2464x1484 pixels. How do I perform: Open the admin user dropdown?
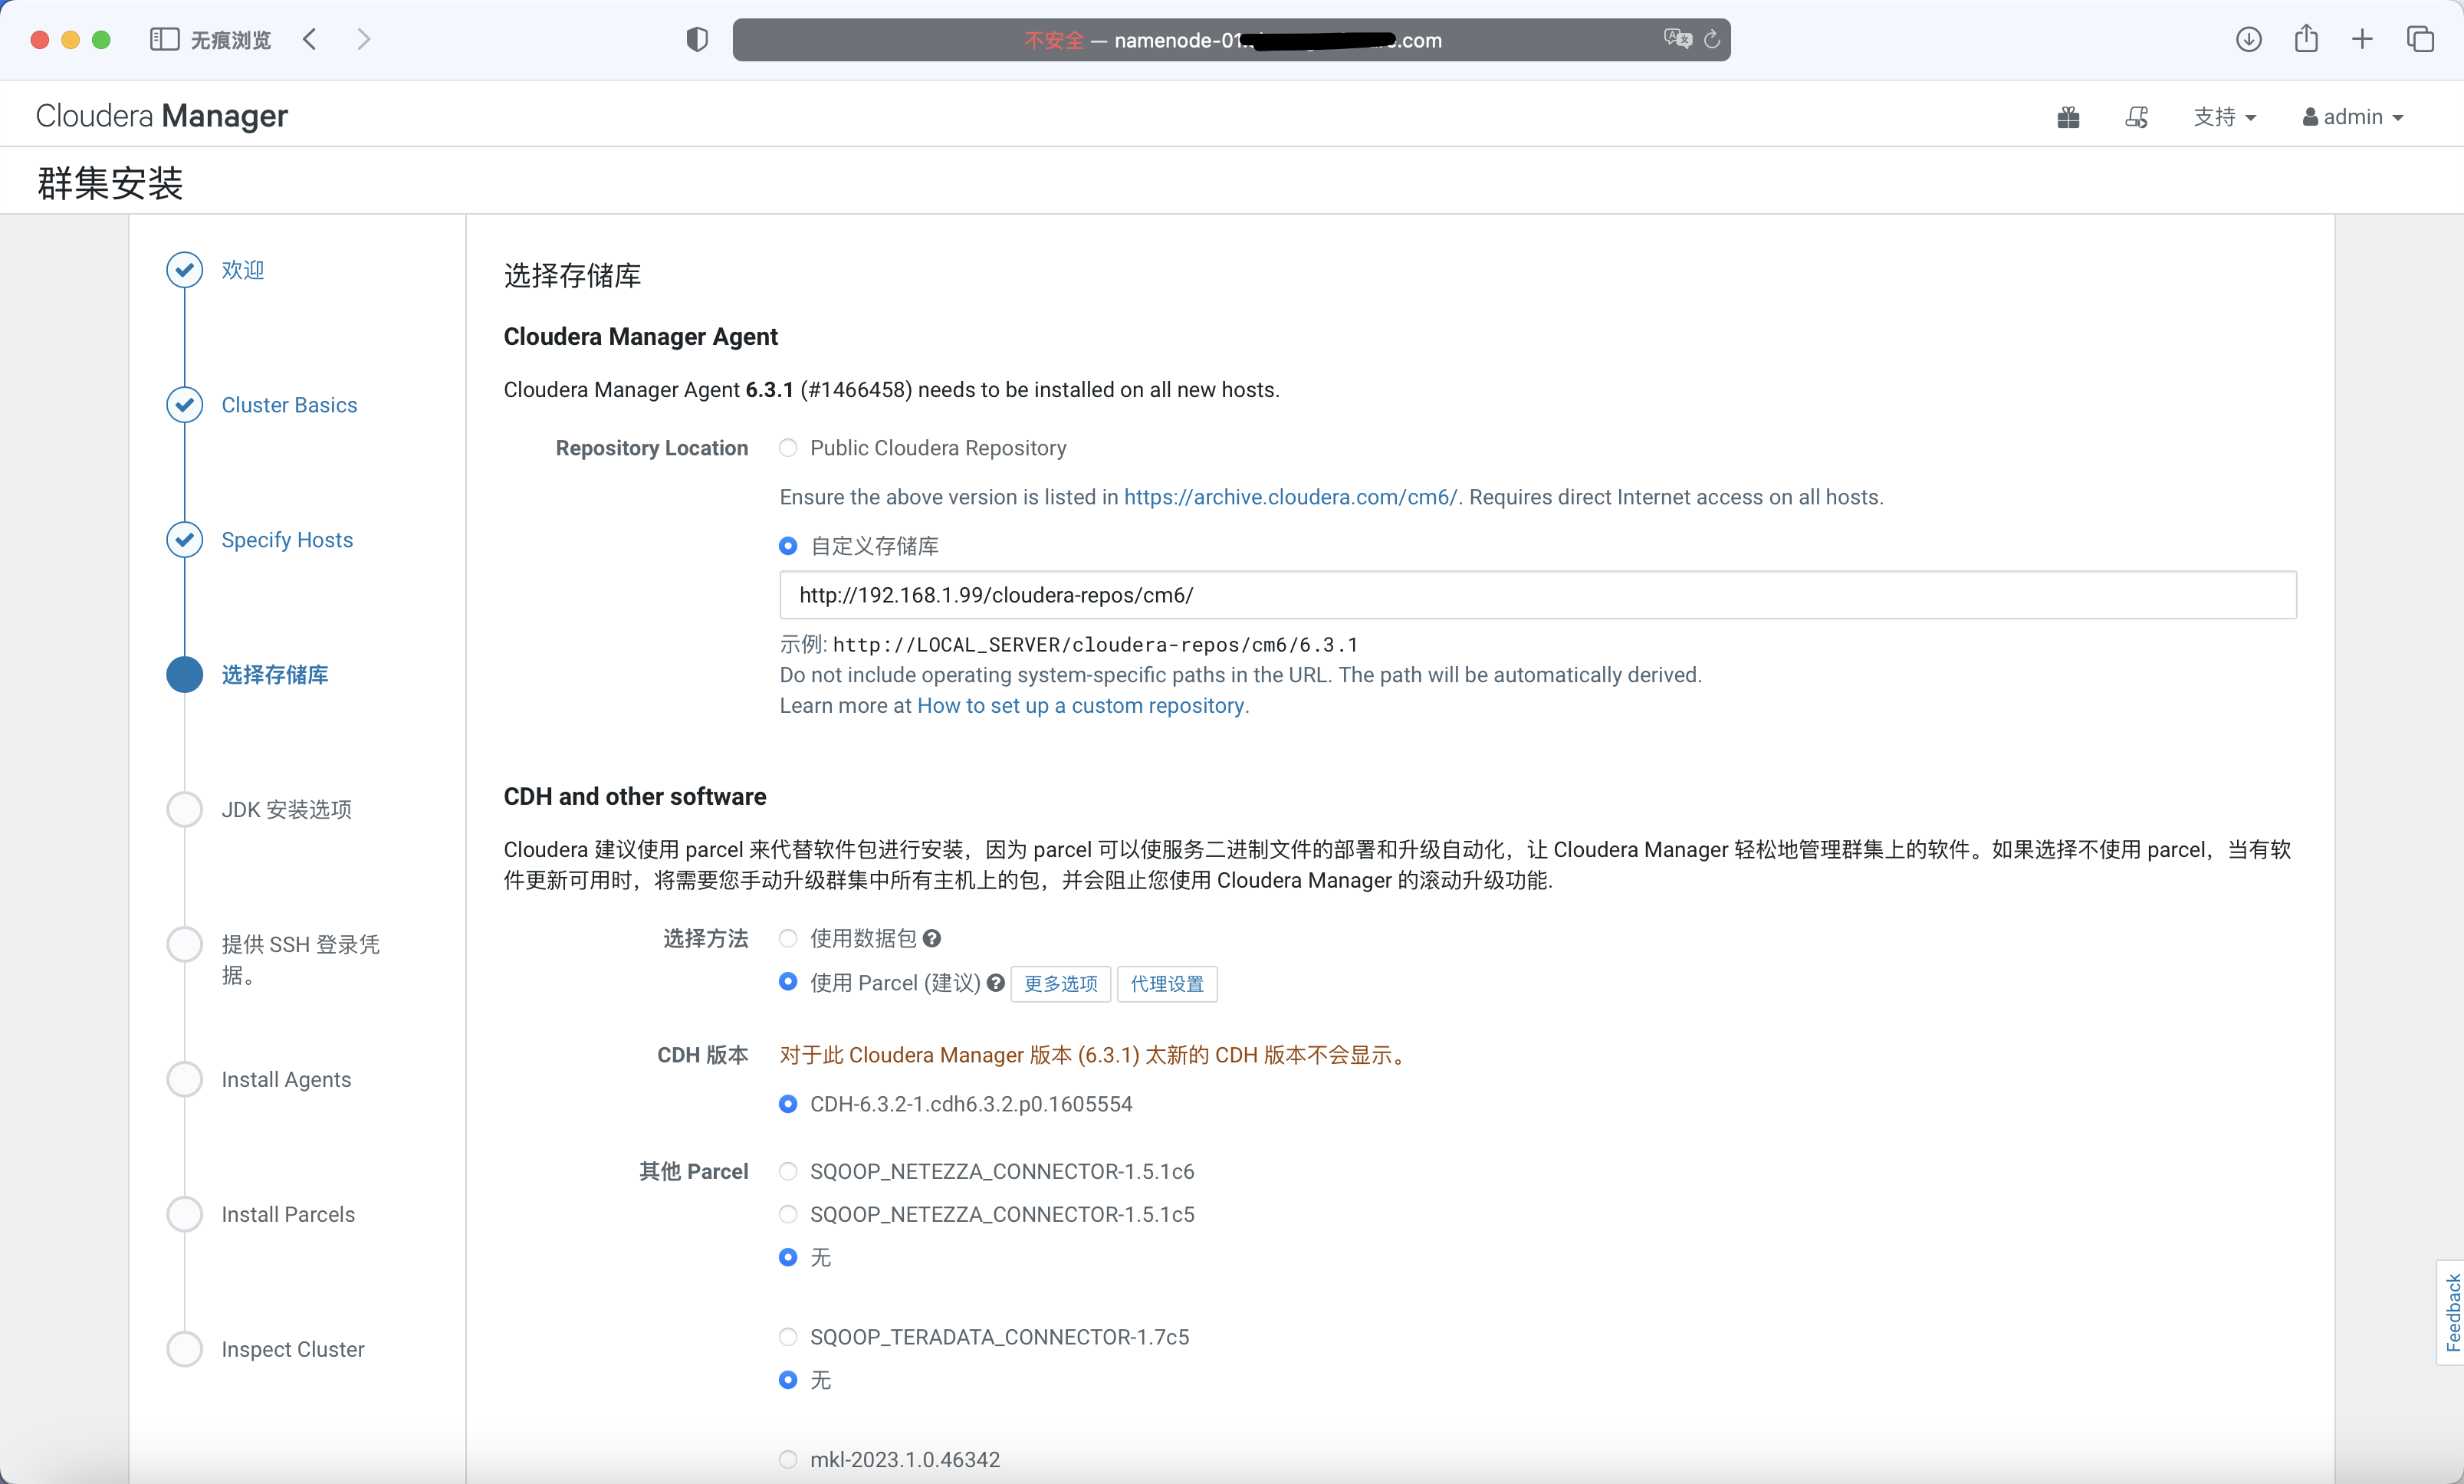(x=2352, y=117)
